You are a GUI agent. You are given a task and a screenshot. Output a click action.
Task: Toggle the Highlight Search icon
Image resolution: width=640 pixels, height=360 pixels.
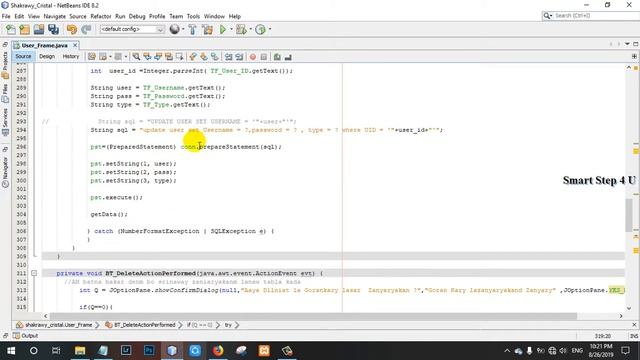[168, 57]
